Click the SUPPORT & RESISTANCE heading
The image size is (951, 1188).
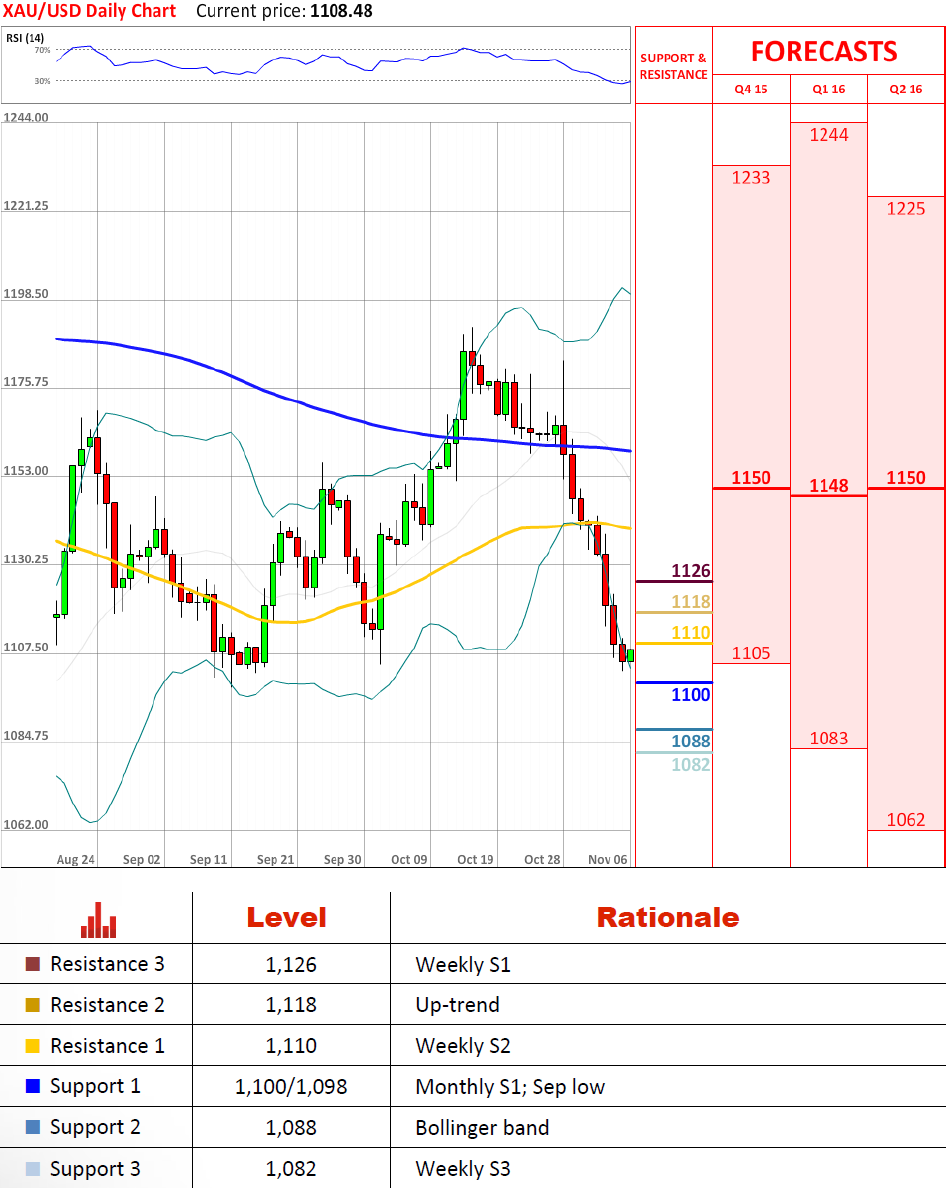[x=673, y=66]
